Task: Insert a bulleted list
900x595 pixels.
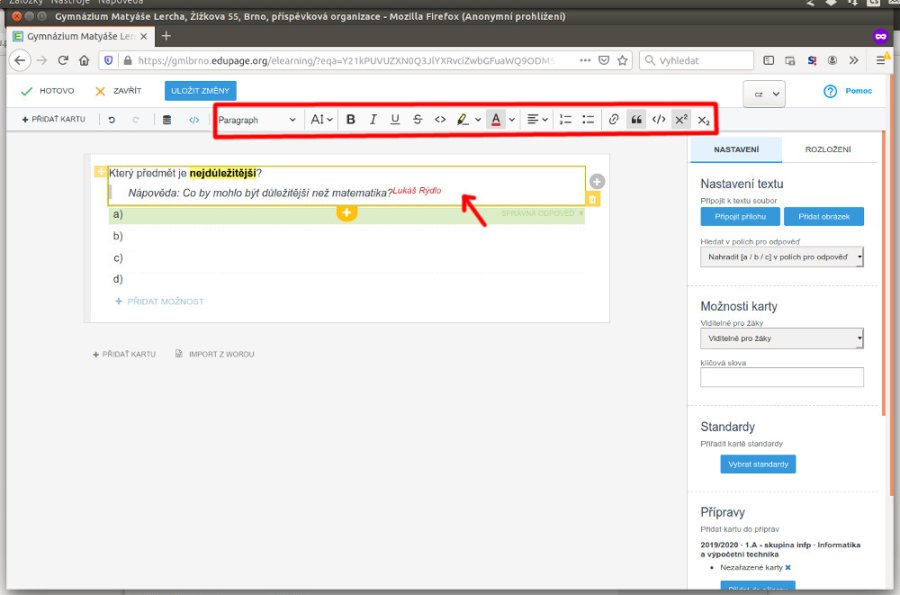Action: tap(588, 119)
